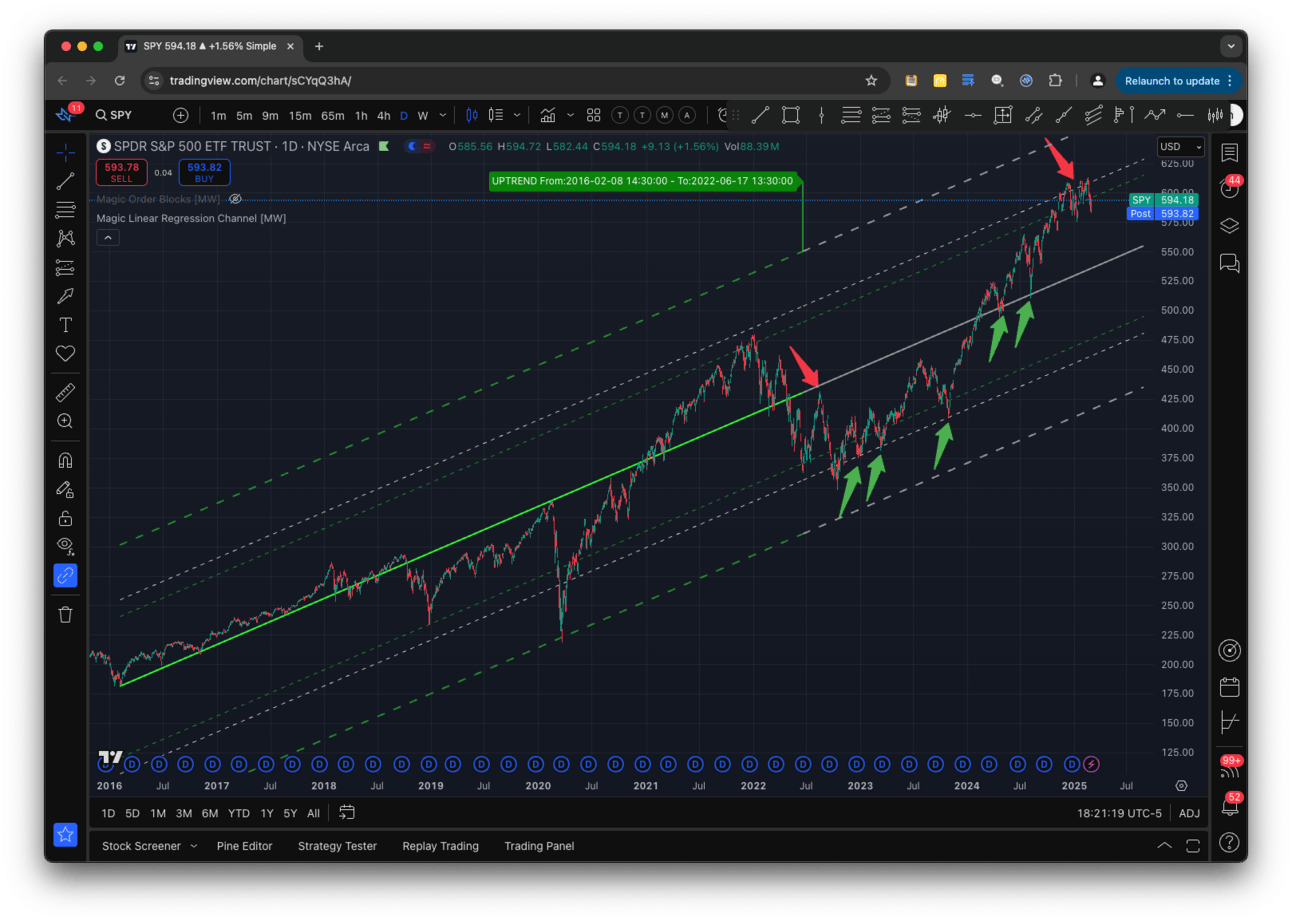Open the Indicators menu
Screen dimensions: 1292x921
coord(548,115)
